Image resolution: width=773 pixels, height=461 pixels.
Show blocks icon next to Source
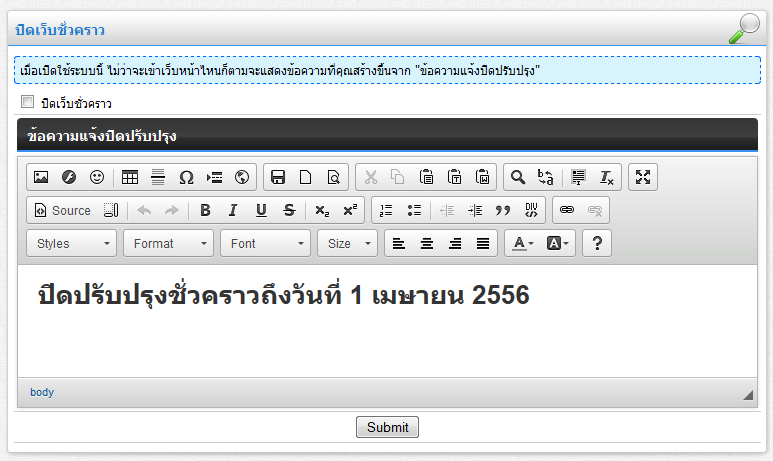(111, 211)
